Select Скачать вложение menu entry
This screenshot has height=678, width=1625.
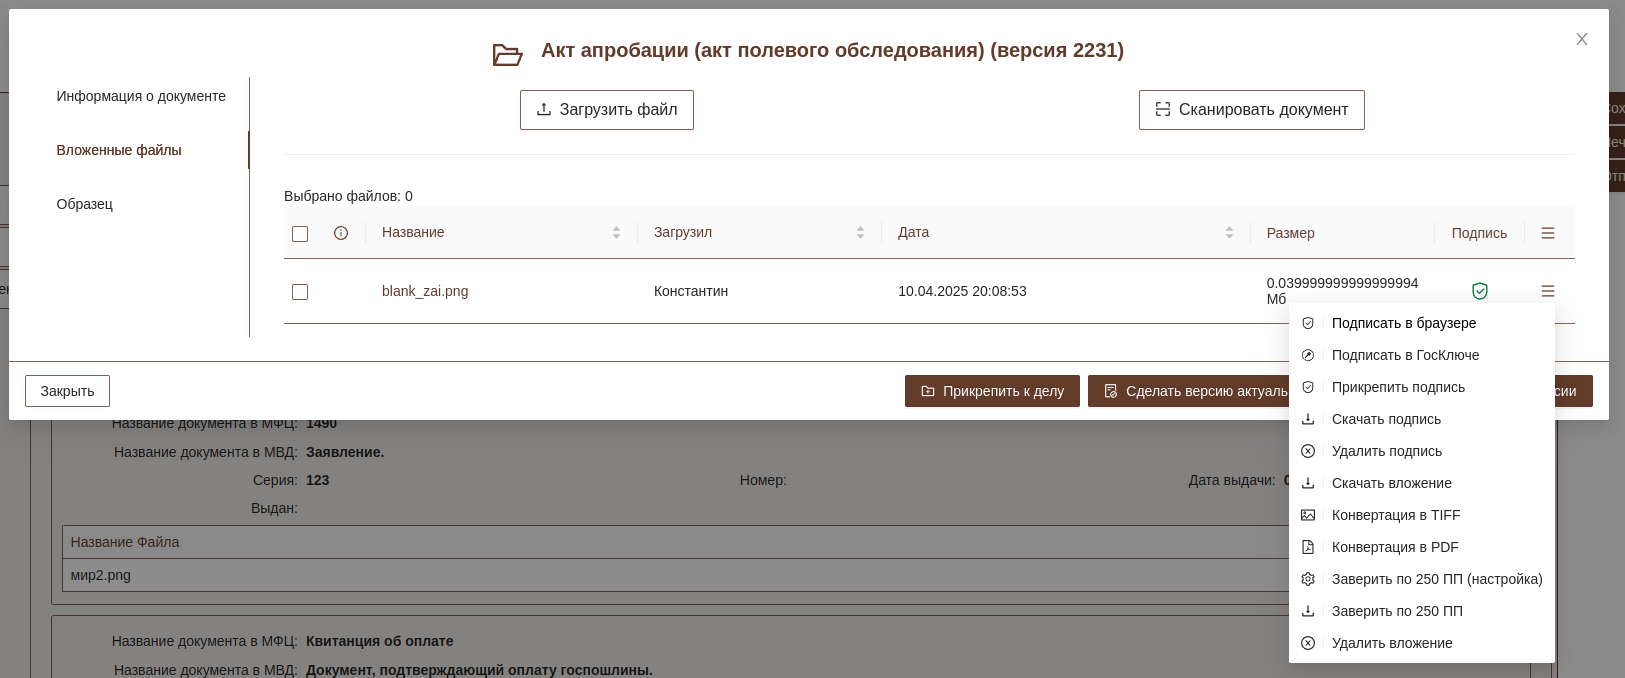tap(1391, 483)
